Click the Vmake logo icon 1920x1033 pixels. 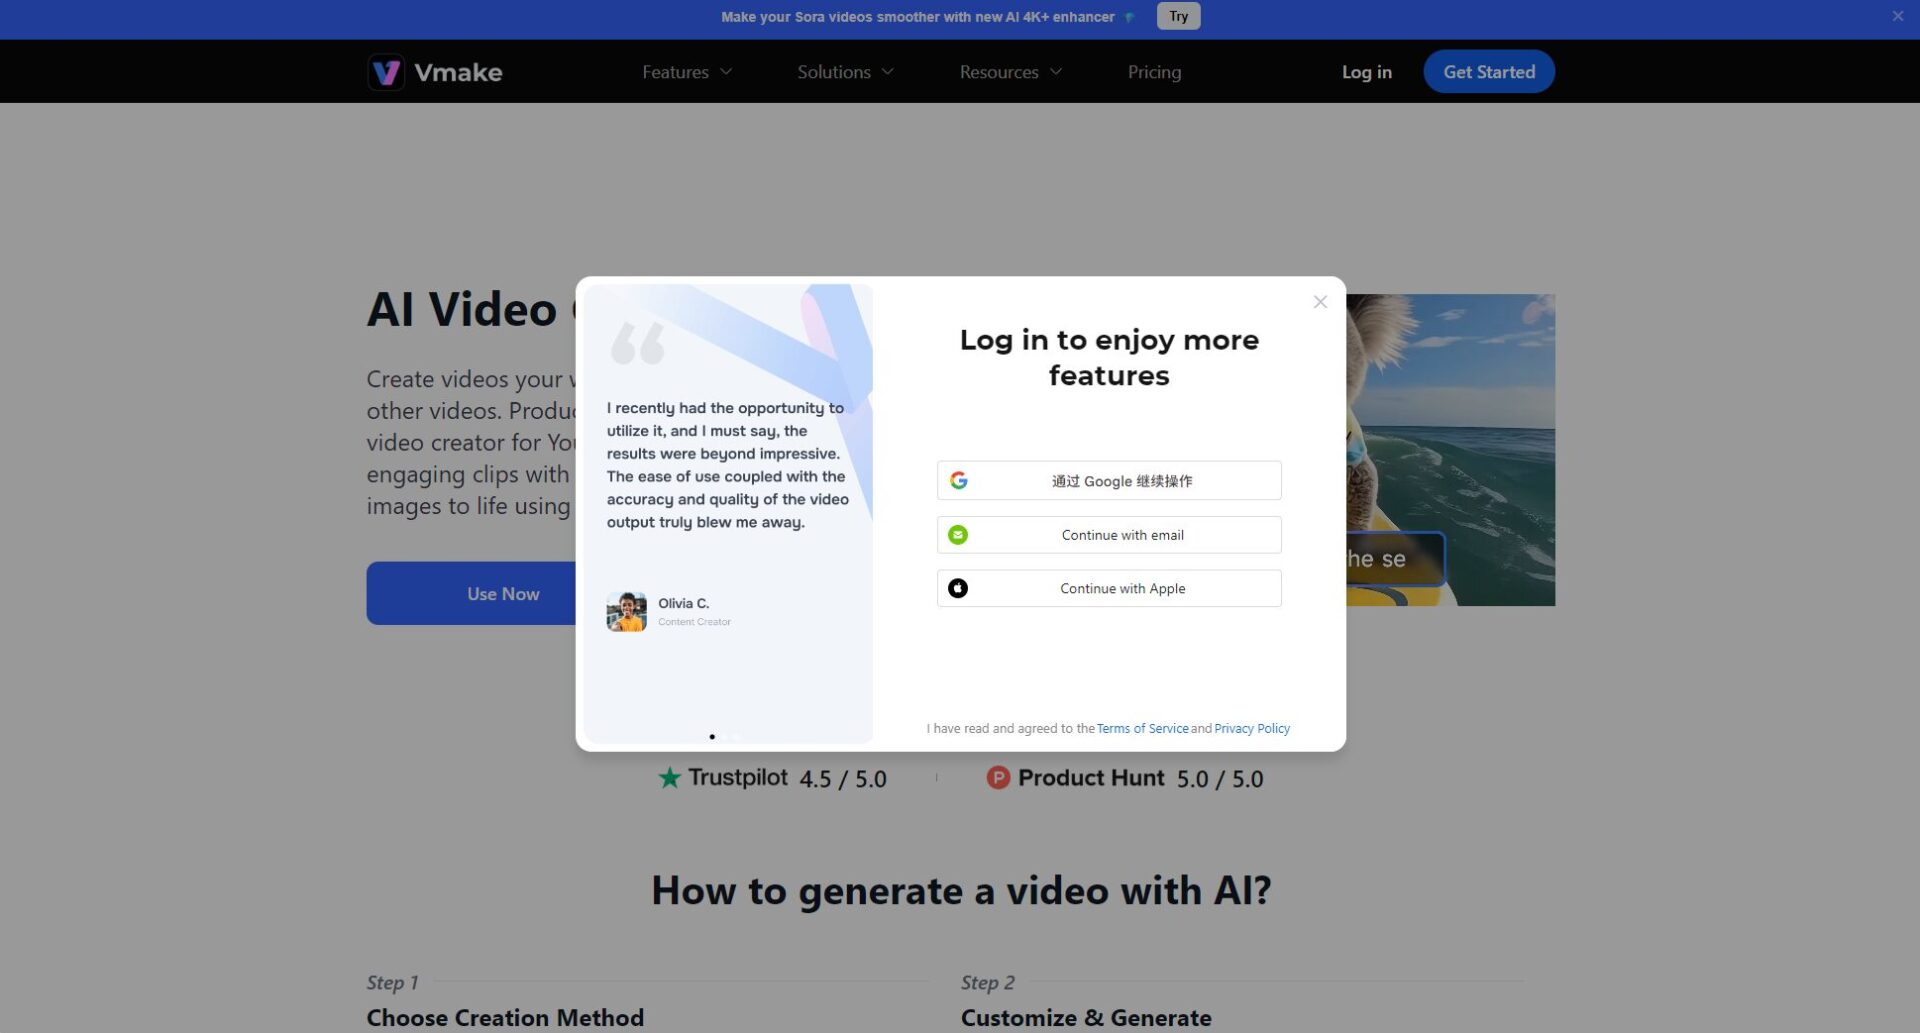(387, 71)
